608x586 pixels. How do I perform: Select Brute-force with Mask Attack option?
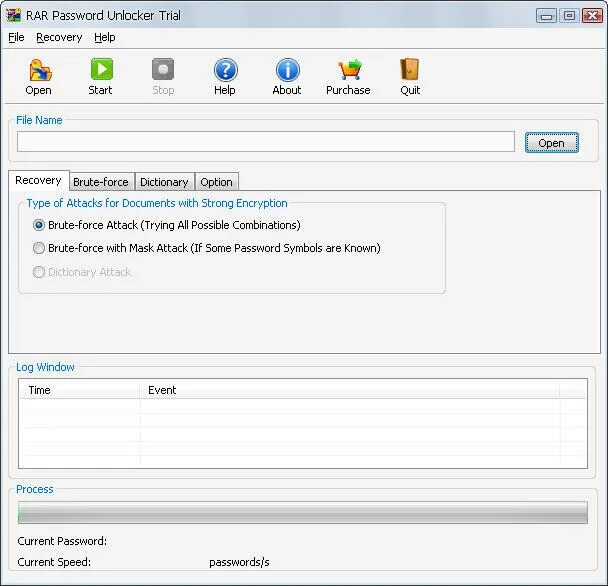click(x=39, y=248)
